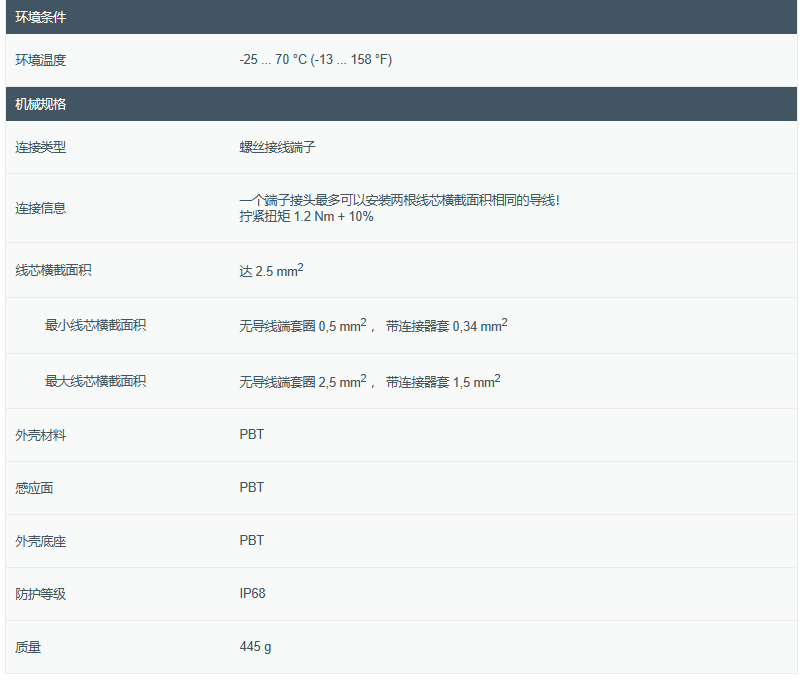The height and width of the screenshot is (681, 804).
Task: Select the indented 最小线芯横截面积 label
Action: tap(95, 325)
